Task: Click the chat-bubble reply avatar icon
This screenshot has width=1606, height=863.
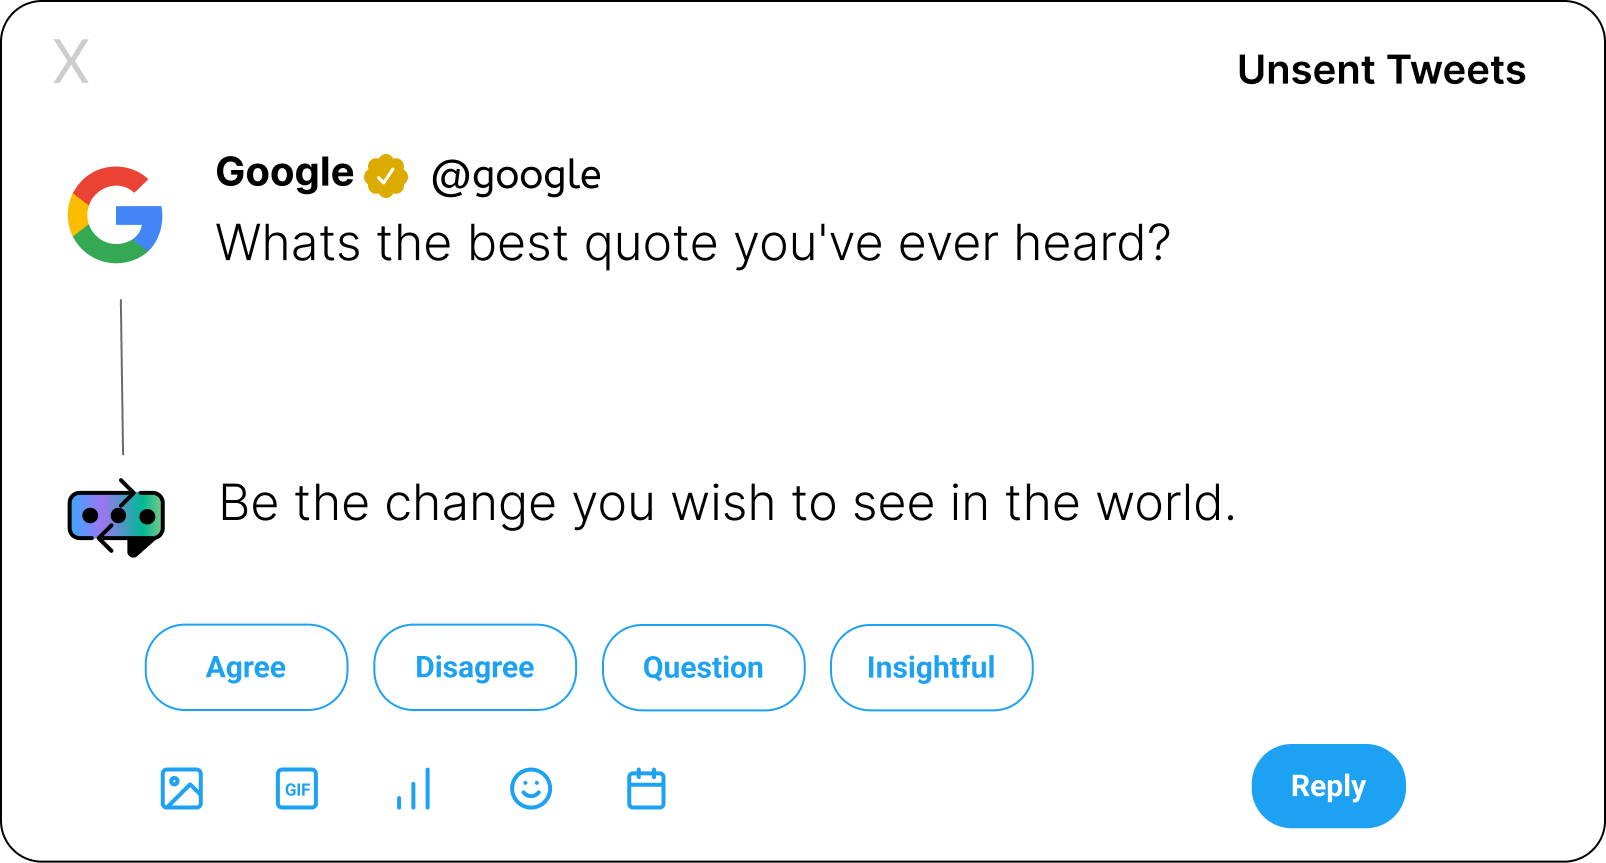Action: [x=116, y=517]
